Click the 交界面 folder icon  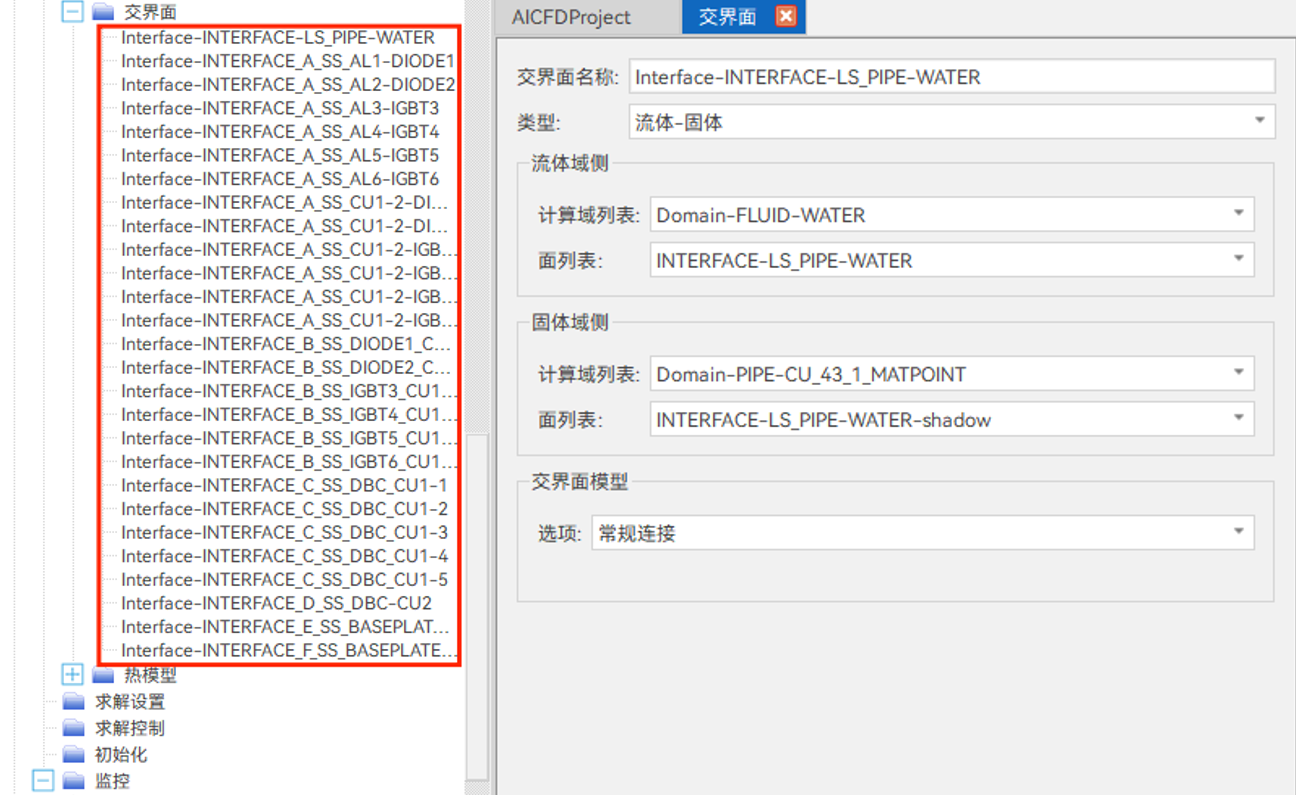[x=102, y=12]
